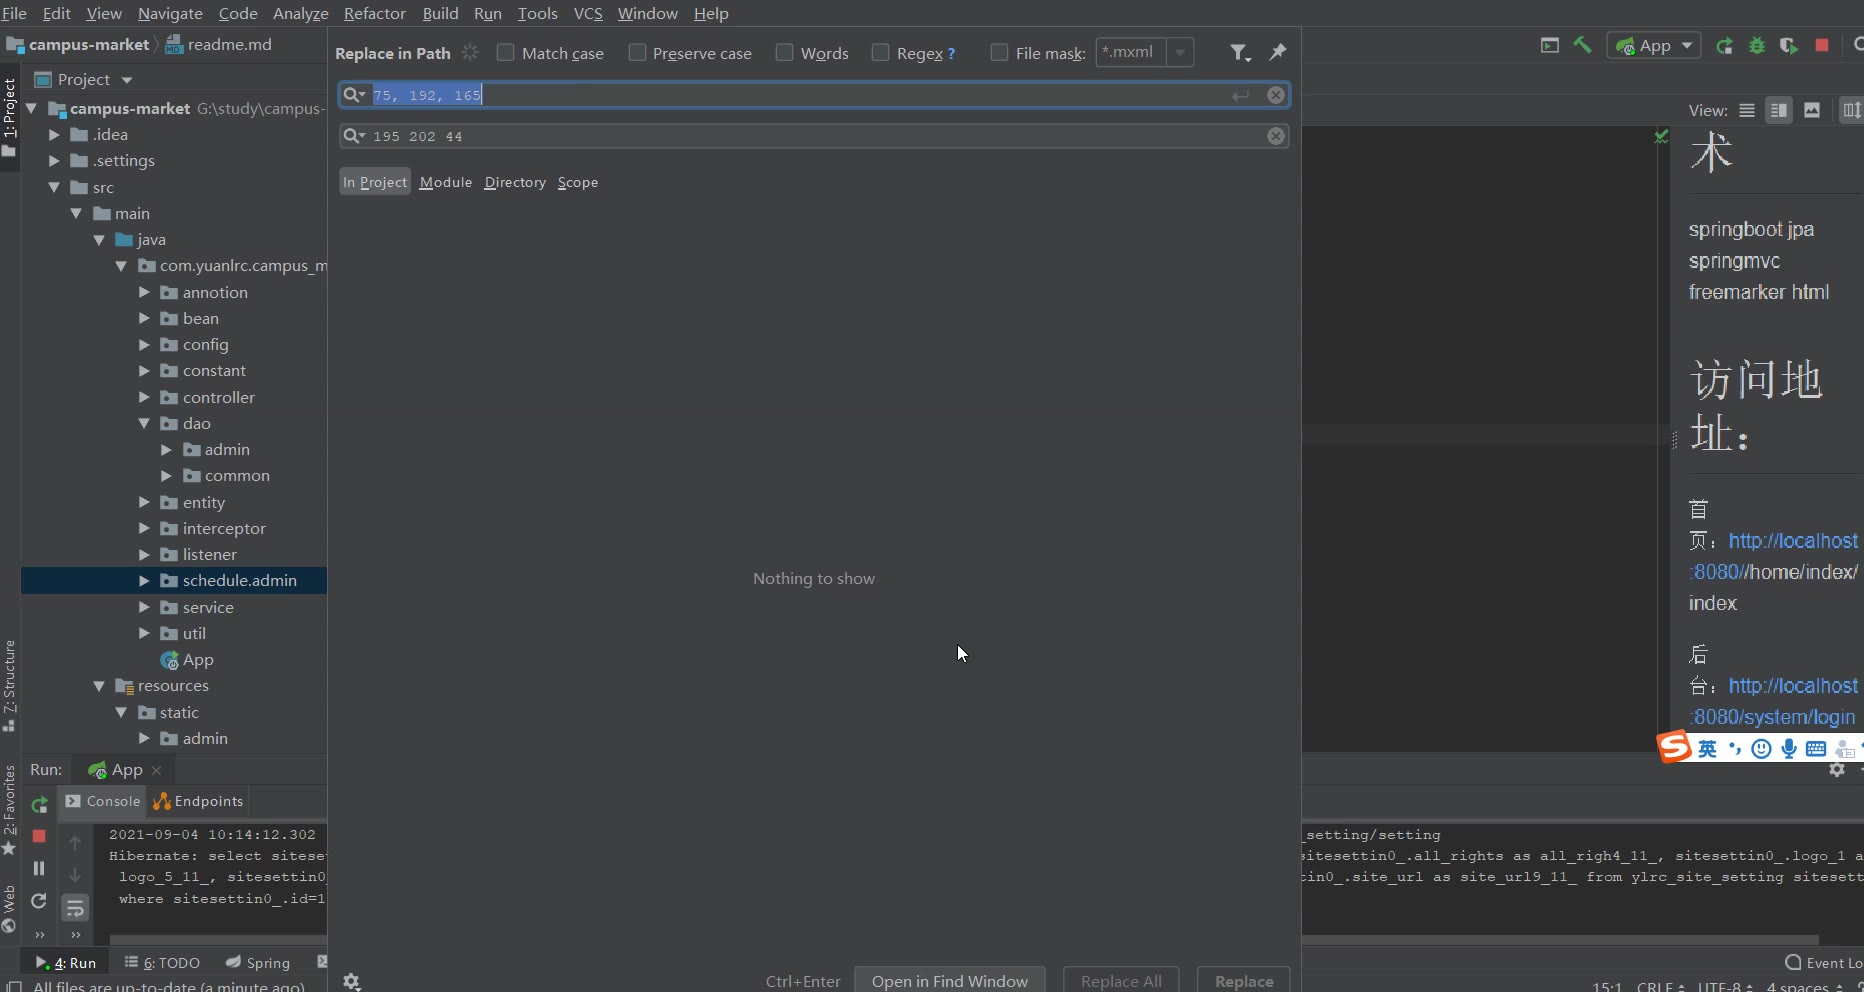Expand the entity package
1864x992 pixels.
point(144,502)
